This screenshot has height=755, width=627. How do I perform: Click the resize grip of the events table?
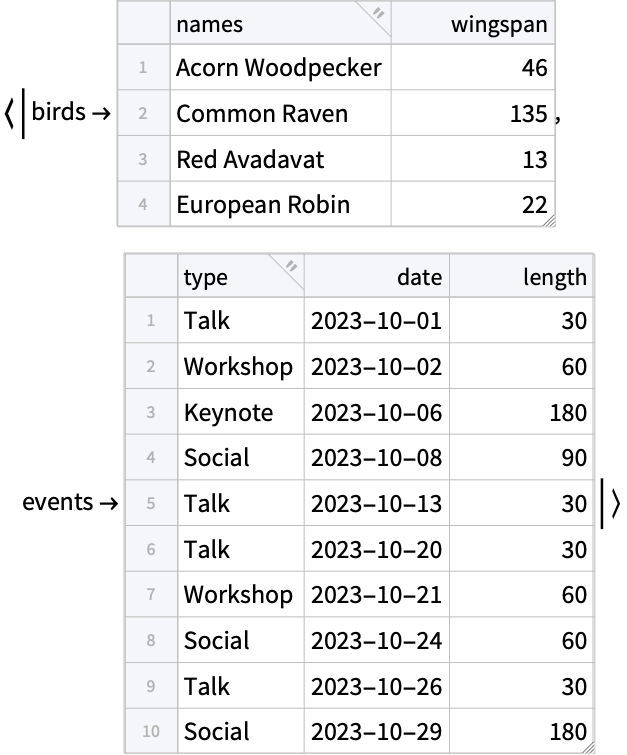588,748
